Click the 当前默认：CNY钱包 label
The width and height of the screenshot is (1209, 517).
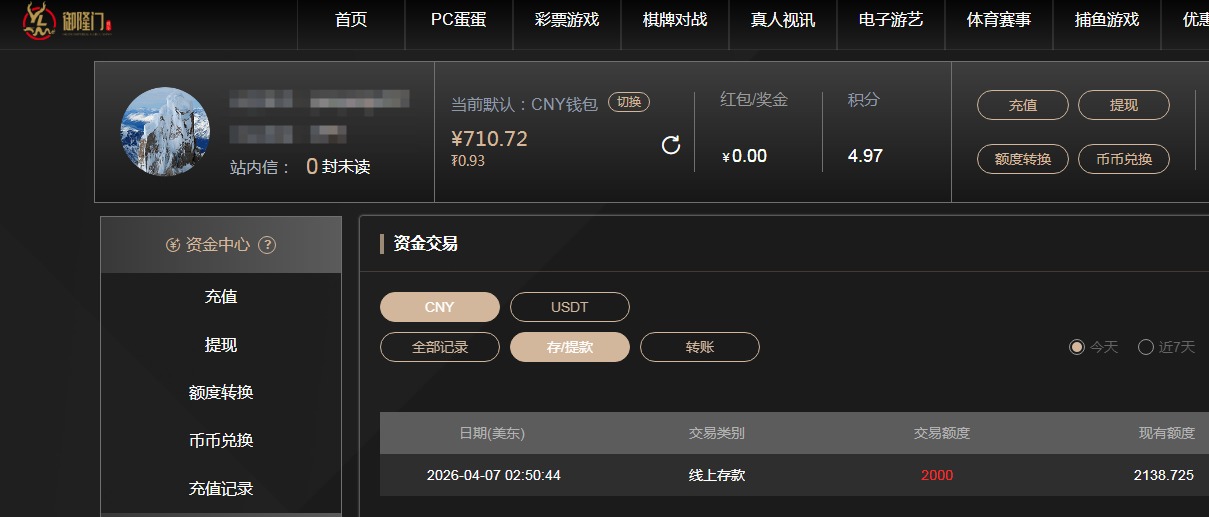pos(524,104)
